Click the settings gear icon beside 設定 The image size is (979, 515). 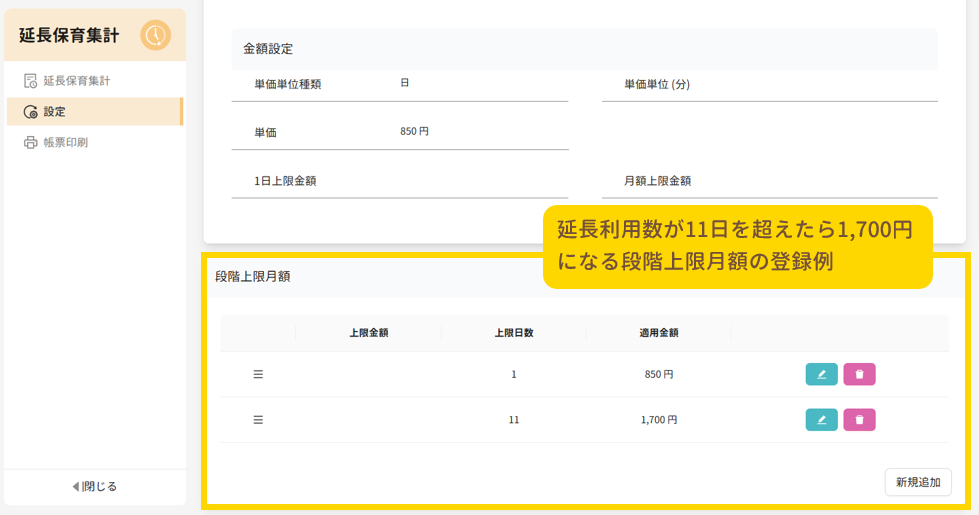click(31, 112)
